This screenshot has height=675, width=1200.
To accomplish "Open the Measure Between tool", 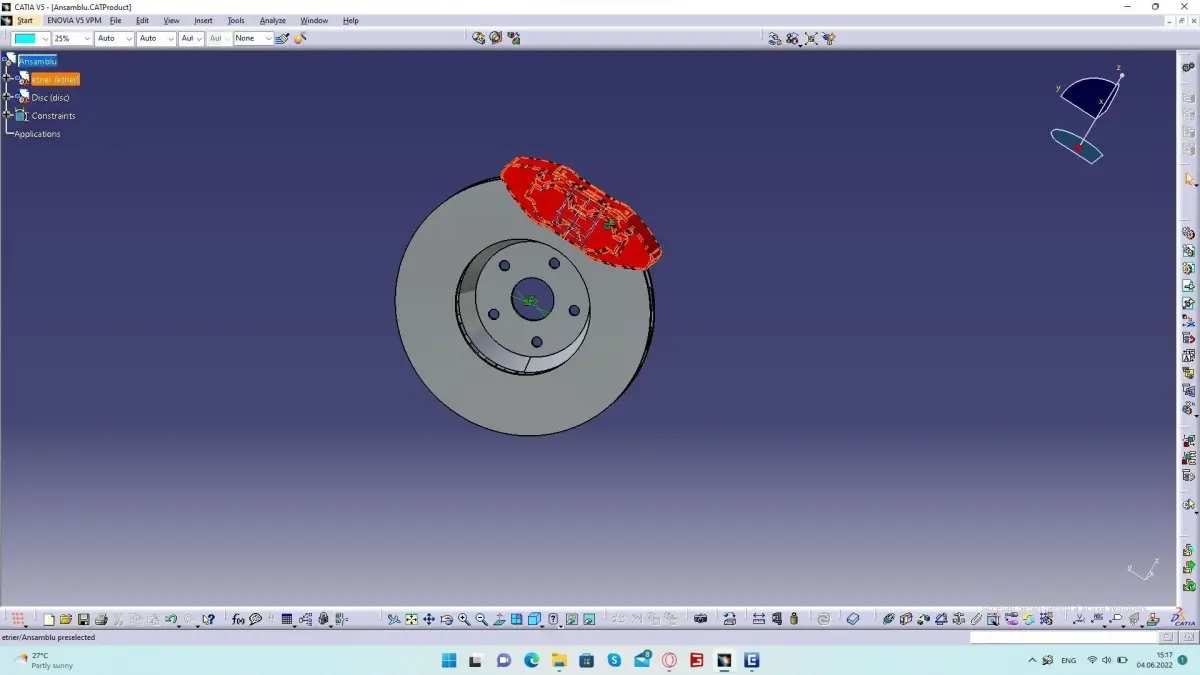I will 758,619.
